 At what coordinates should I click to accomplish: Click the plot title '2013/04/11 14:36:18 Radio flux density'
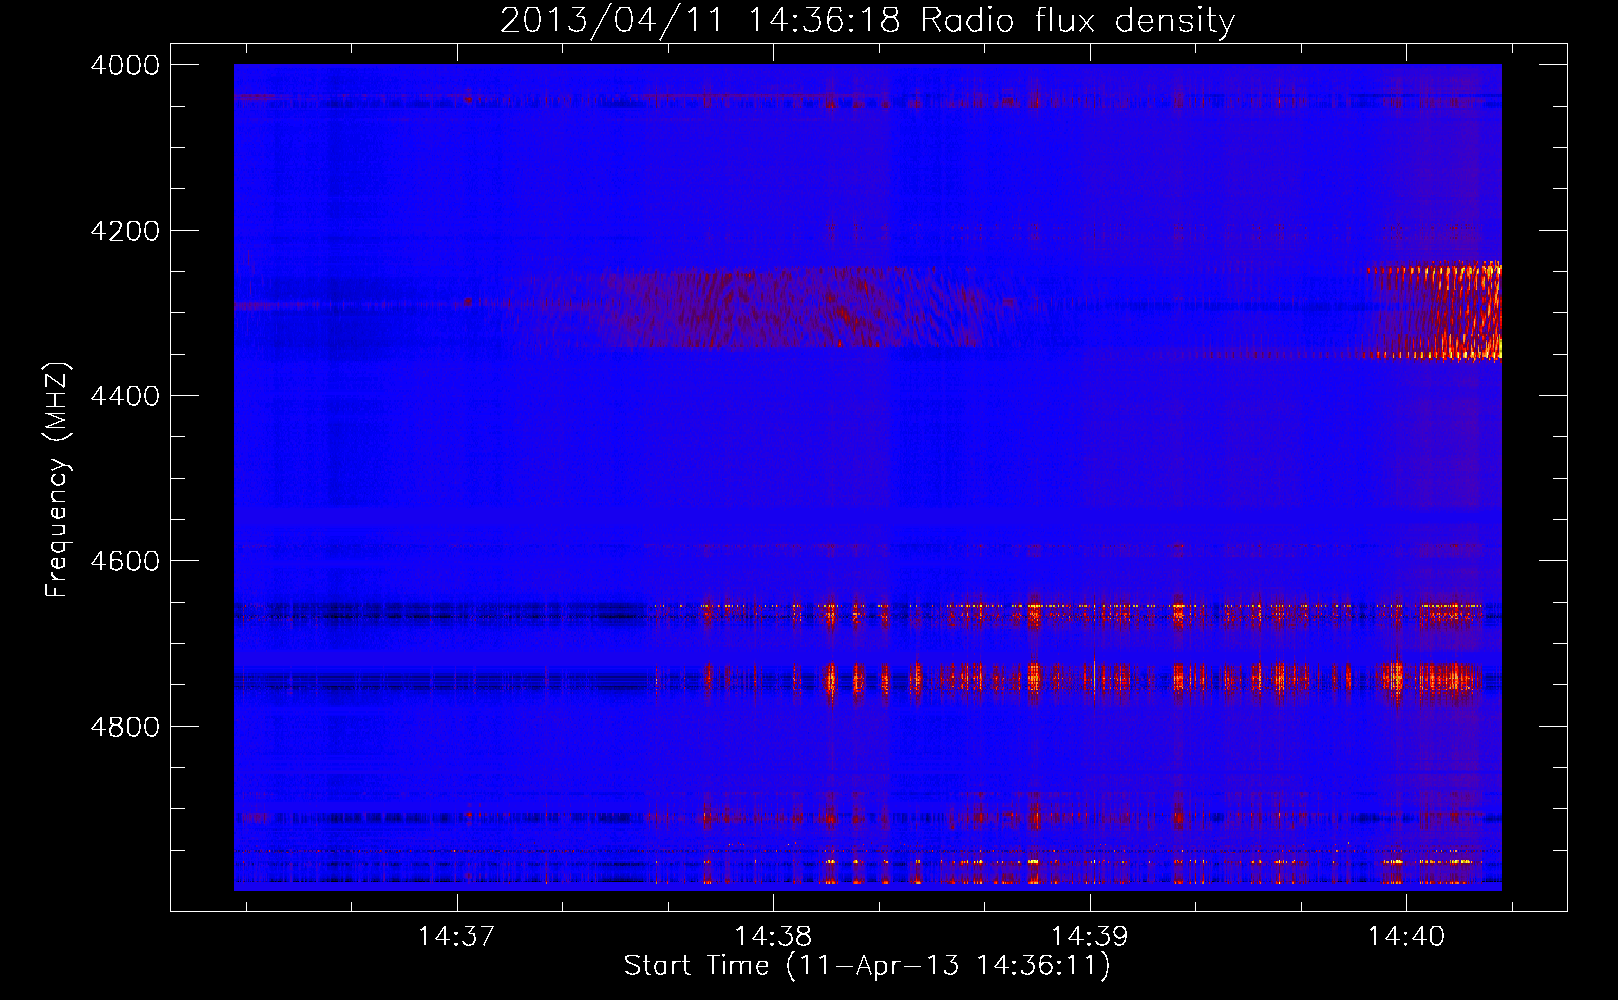click(867, 20)
